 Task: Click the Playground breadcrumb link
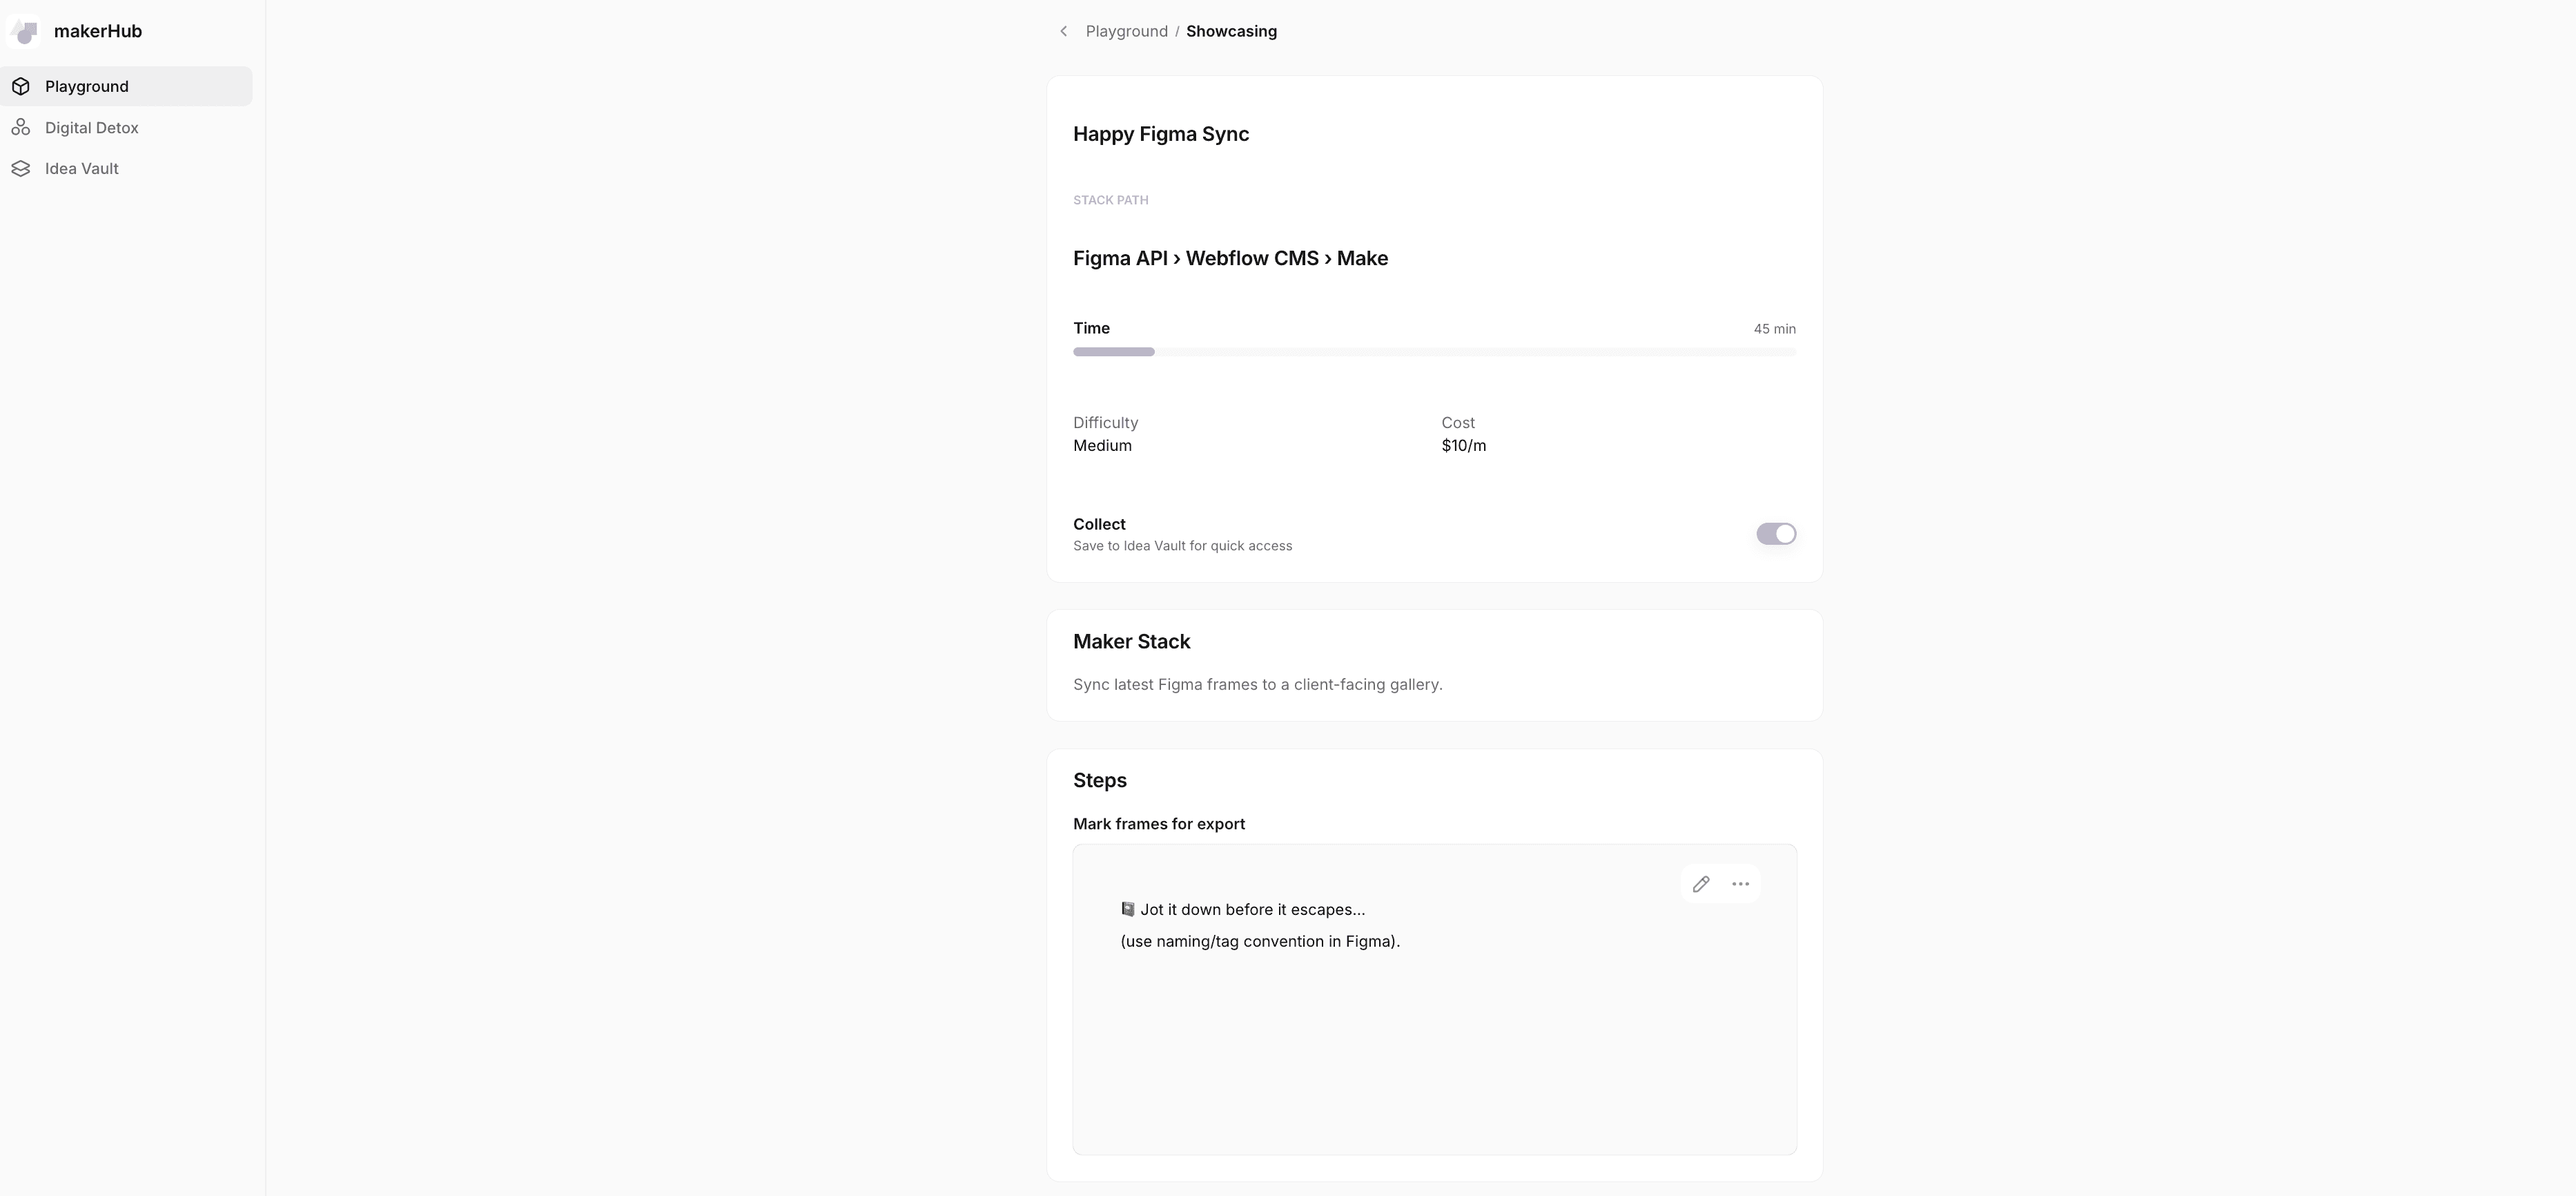coord(1126,31)
